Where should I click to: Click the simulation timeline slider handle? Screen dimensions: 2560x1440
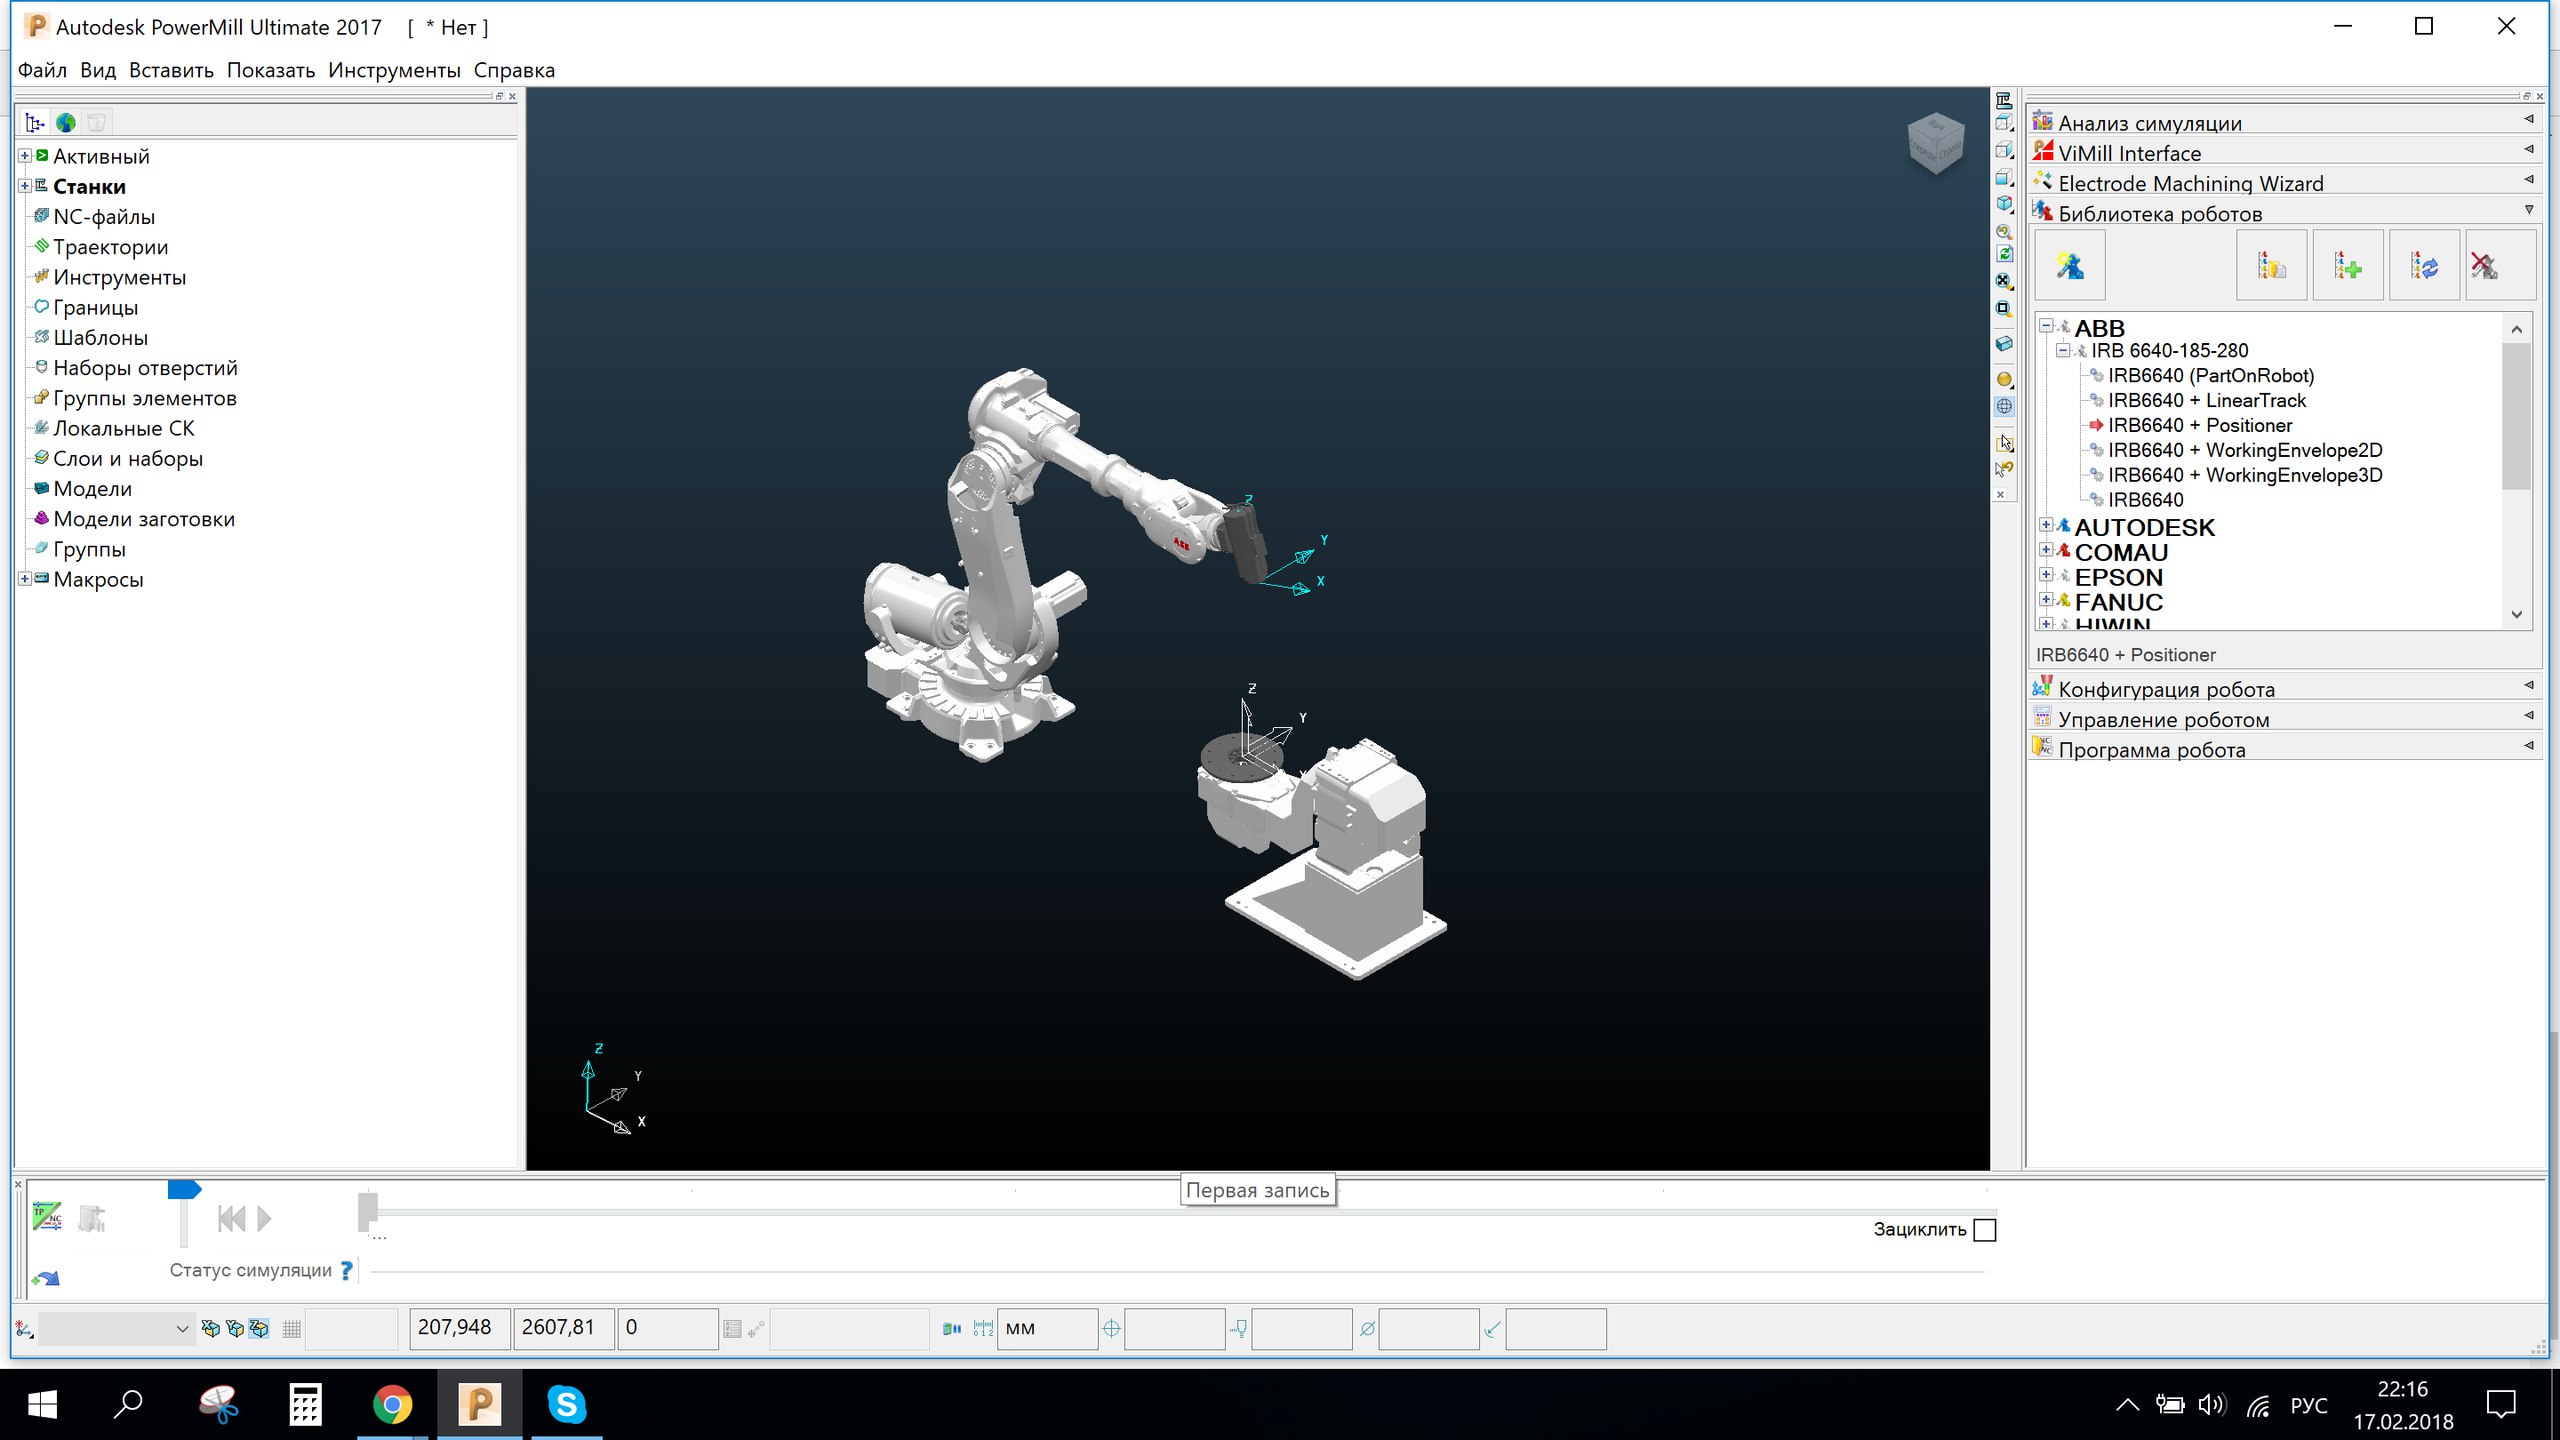(368, 1211)
